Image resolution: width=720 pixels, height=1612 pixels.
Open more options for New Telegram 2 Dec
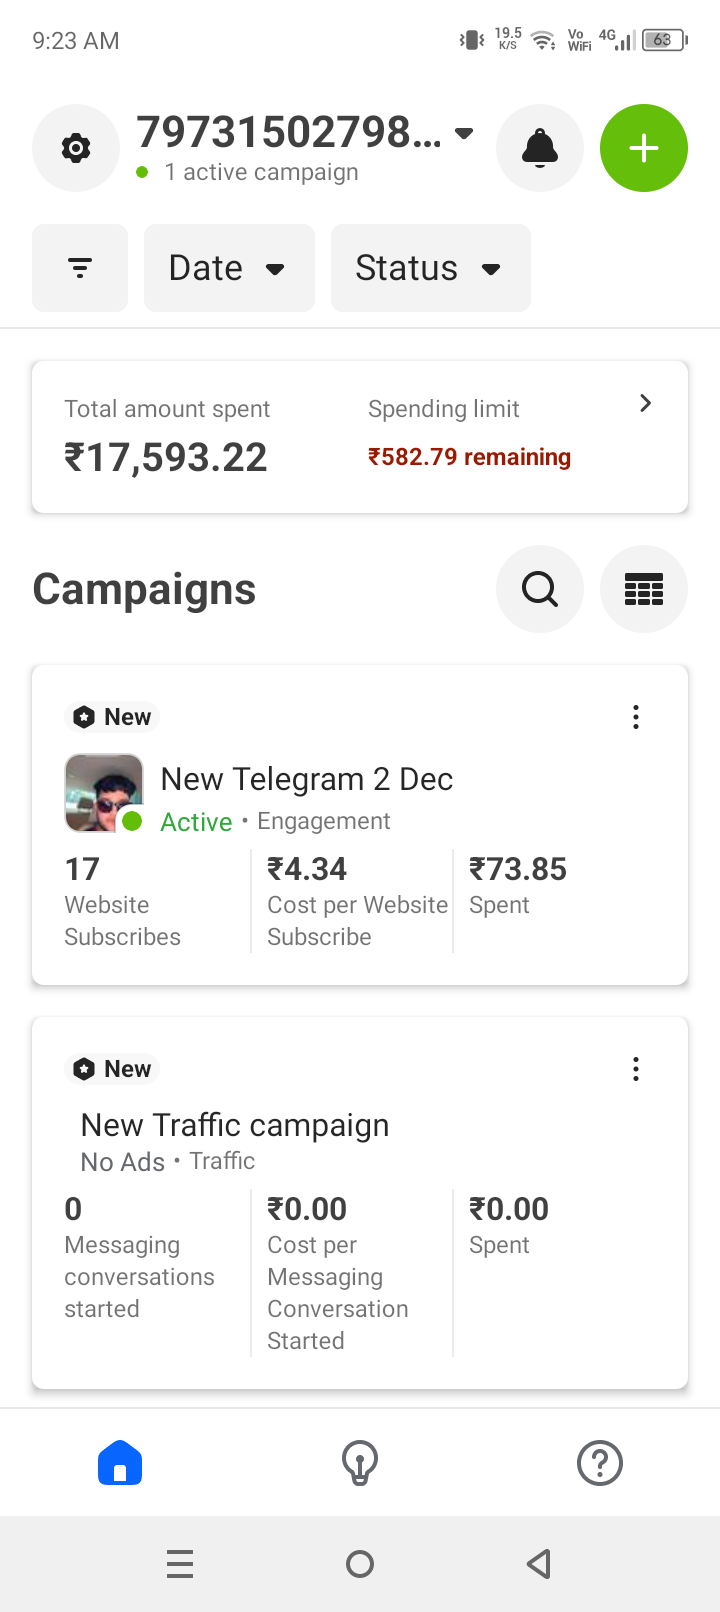click(636, 717)
